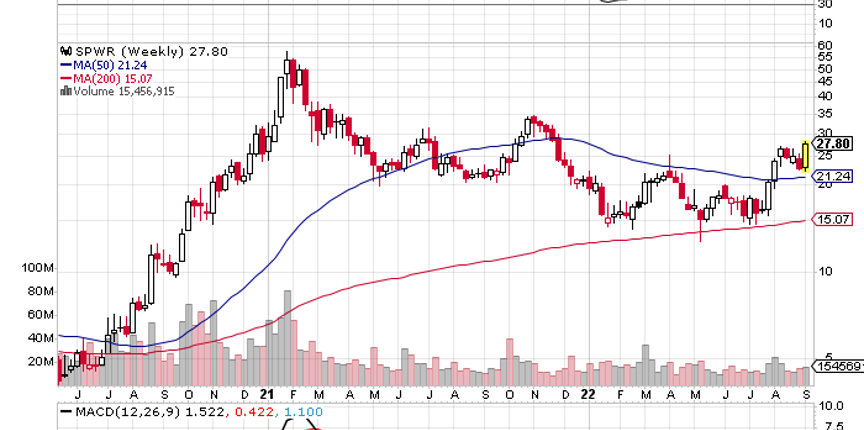Click the MACD legend line marker
The image size is (864, 430).
[65, 412]
